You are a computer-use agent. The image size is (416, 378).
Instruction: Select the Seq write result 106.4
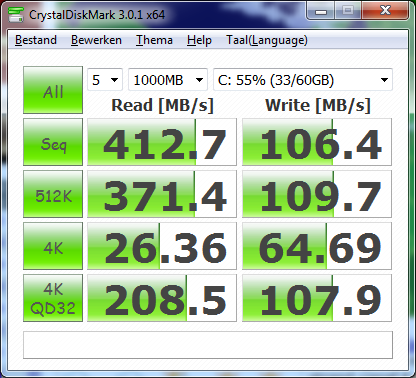tap(317, 142)
